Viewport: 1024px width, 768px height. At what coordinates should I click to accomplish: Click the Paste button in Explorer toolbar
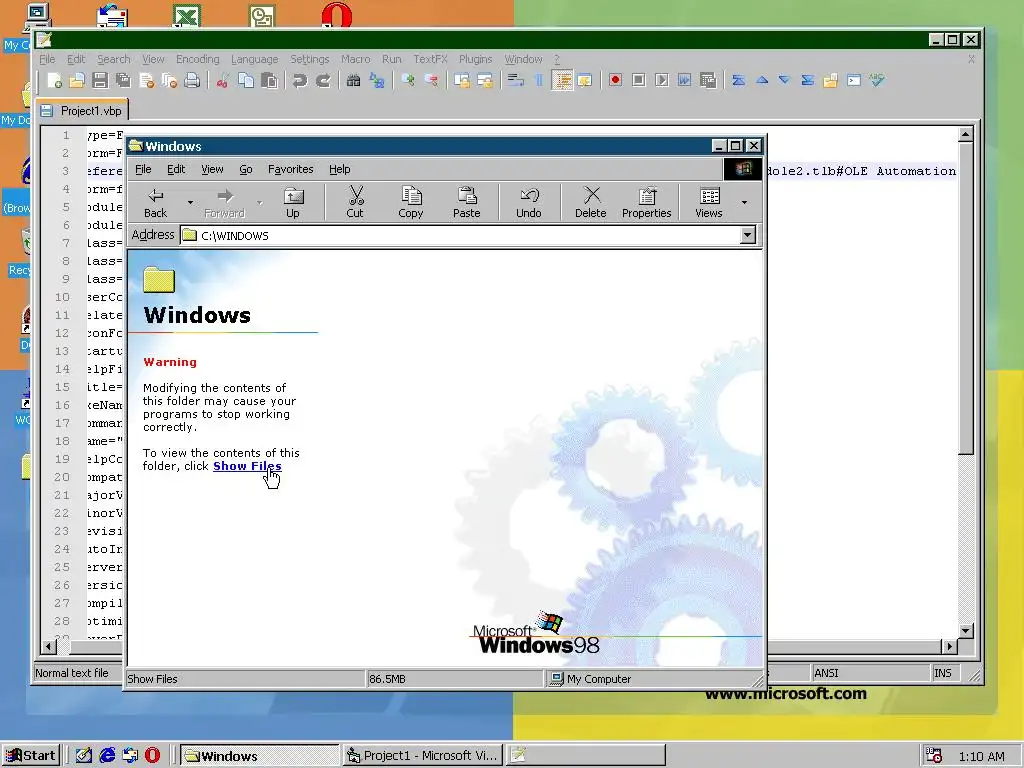point(466,202)
